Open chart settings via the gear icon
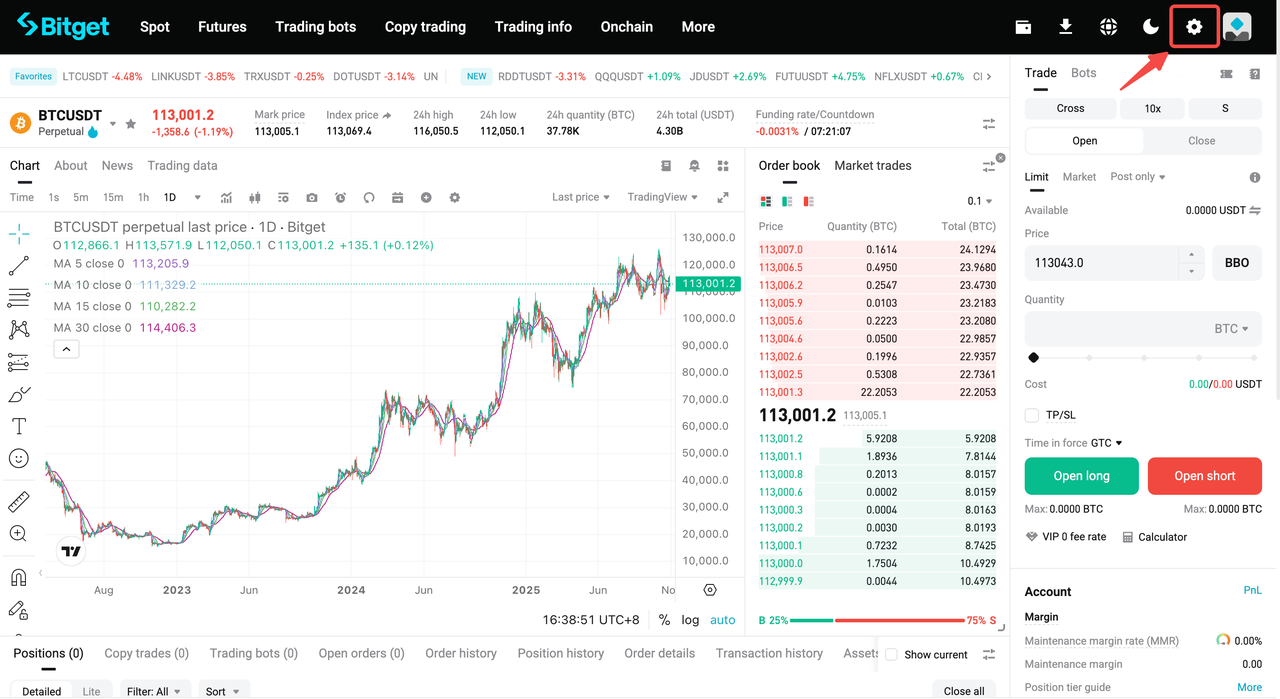The width and height of the screenshot is (1280, 699). 453,196
